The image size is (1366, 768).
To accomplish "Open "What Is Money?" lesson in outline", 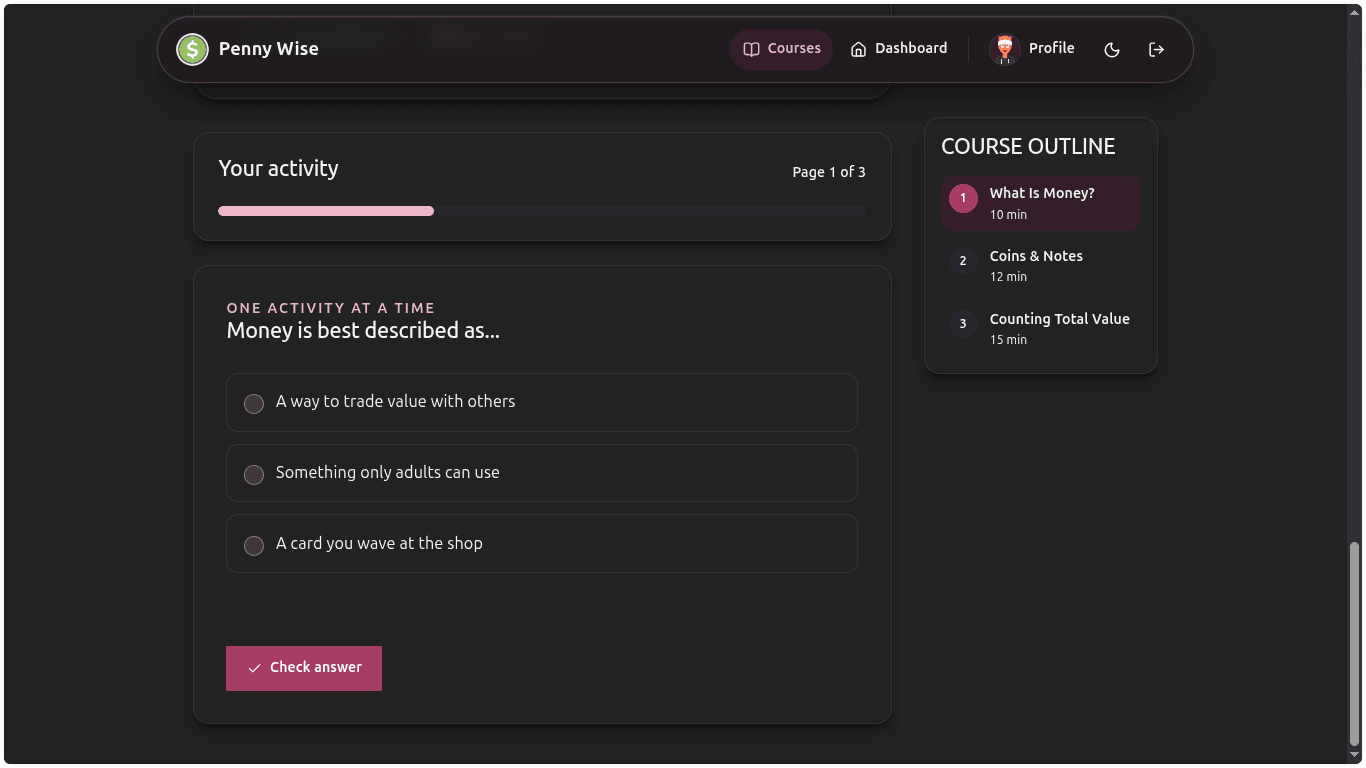I will (1041, 204).
